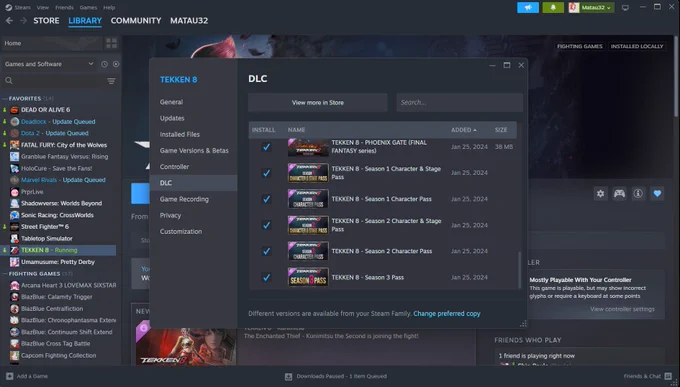Open the notifications bell icon
Screen dimensions: 680x387
point(553,7)
